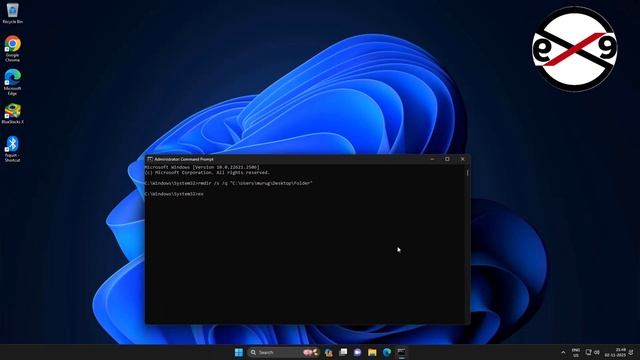Click the current C:\Windows\System32 prompt line
The width and height of the screenshot is (640, 360).
click(x=174, y=194)
